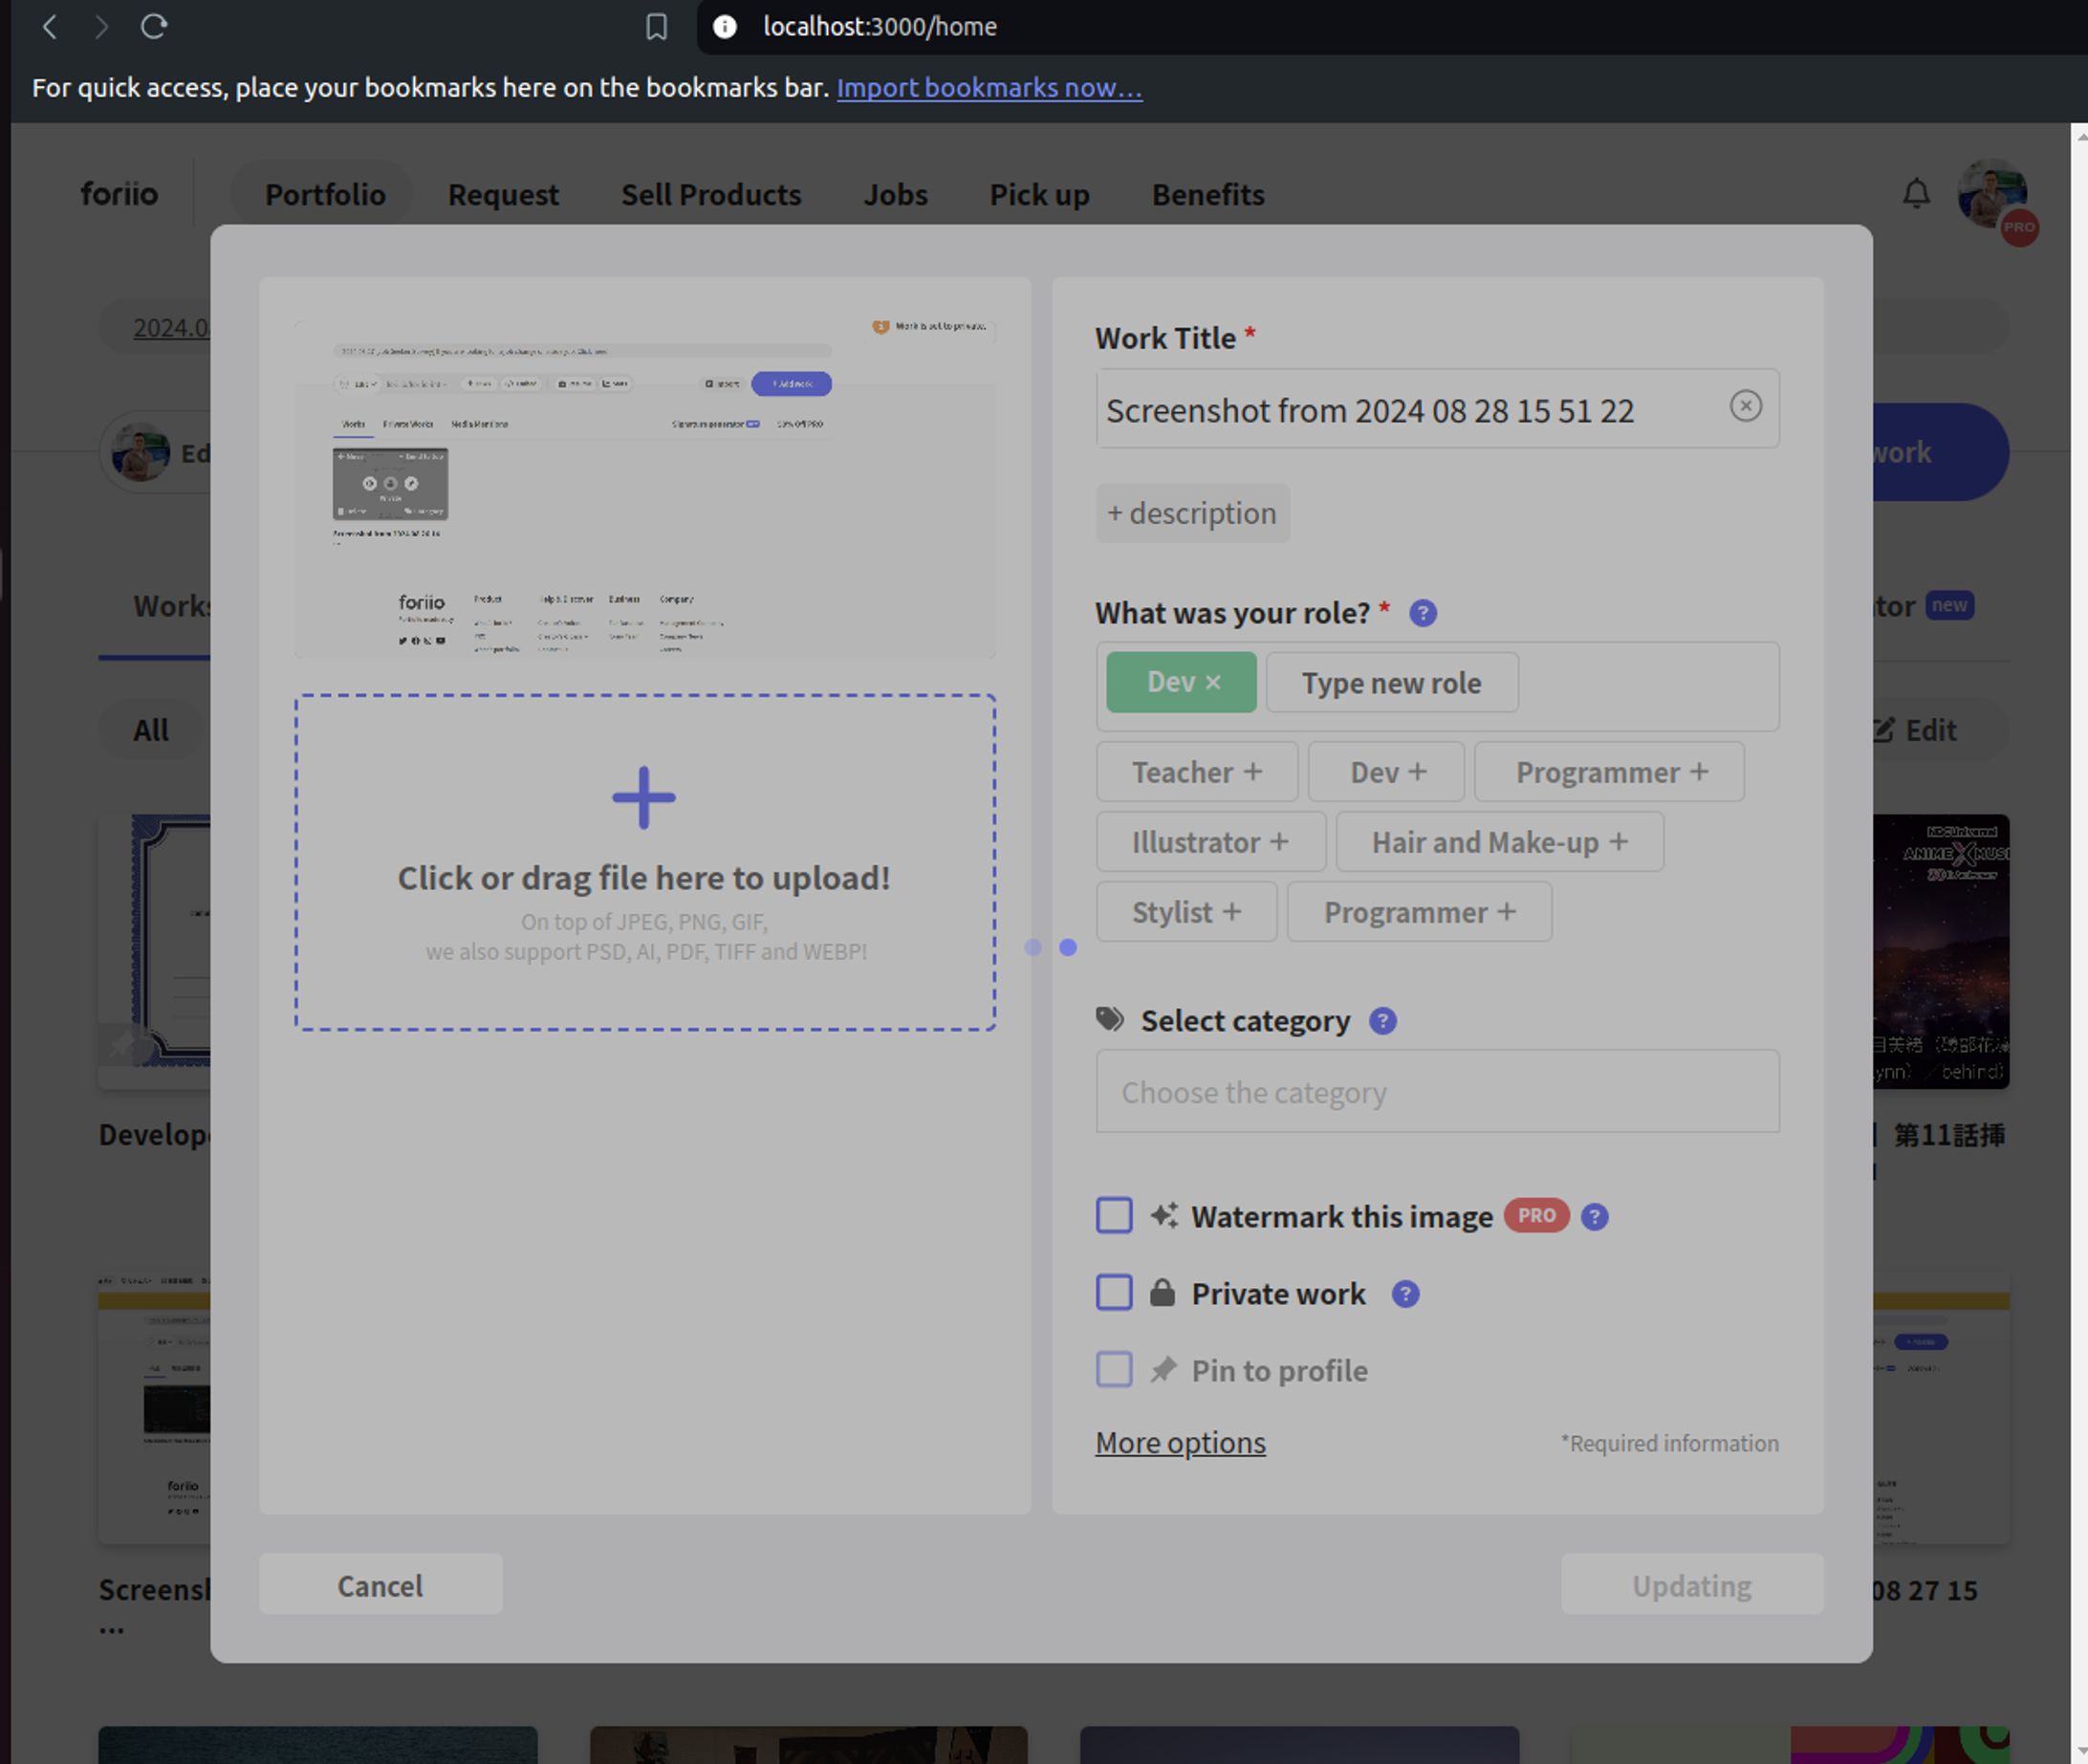Open Choose the category dropdown
The image size is (2088, 1764).
pos(1436,1092)
